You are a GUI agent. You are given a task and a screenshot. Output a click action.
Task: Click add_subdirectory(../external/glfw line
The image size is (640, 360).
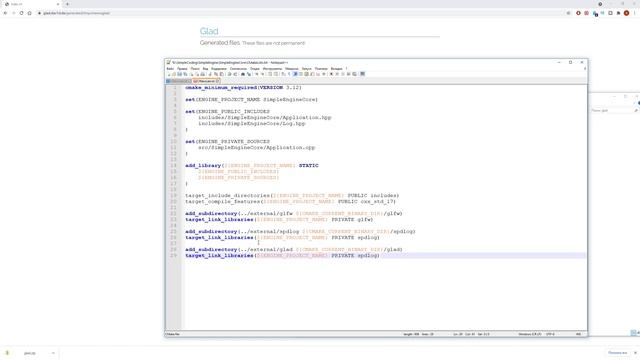tap(294, 213)
